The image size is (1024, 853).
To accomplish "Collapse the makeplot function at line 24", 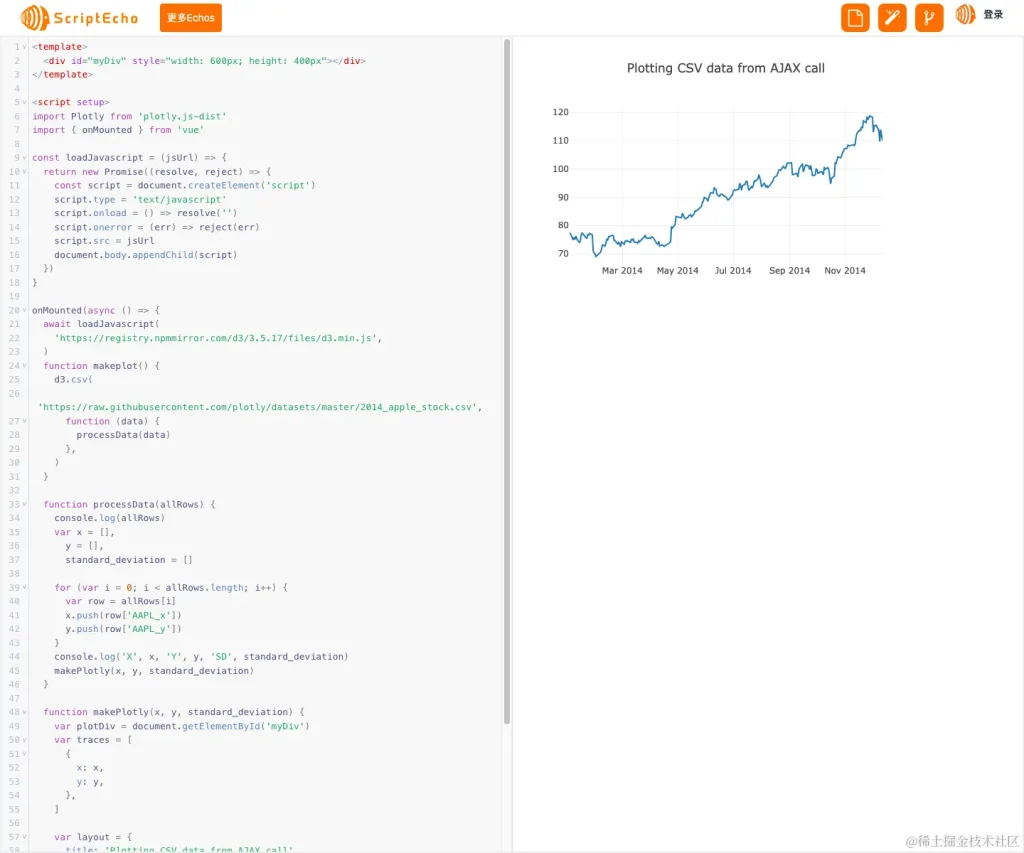I will click(22, 365).
